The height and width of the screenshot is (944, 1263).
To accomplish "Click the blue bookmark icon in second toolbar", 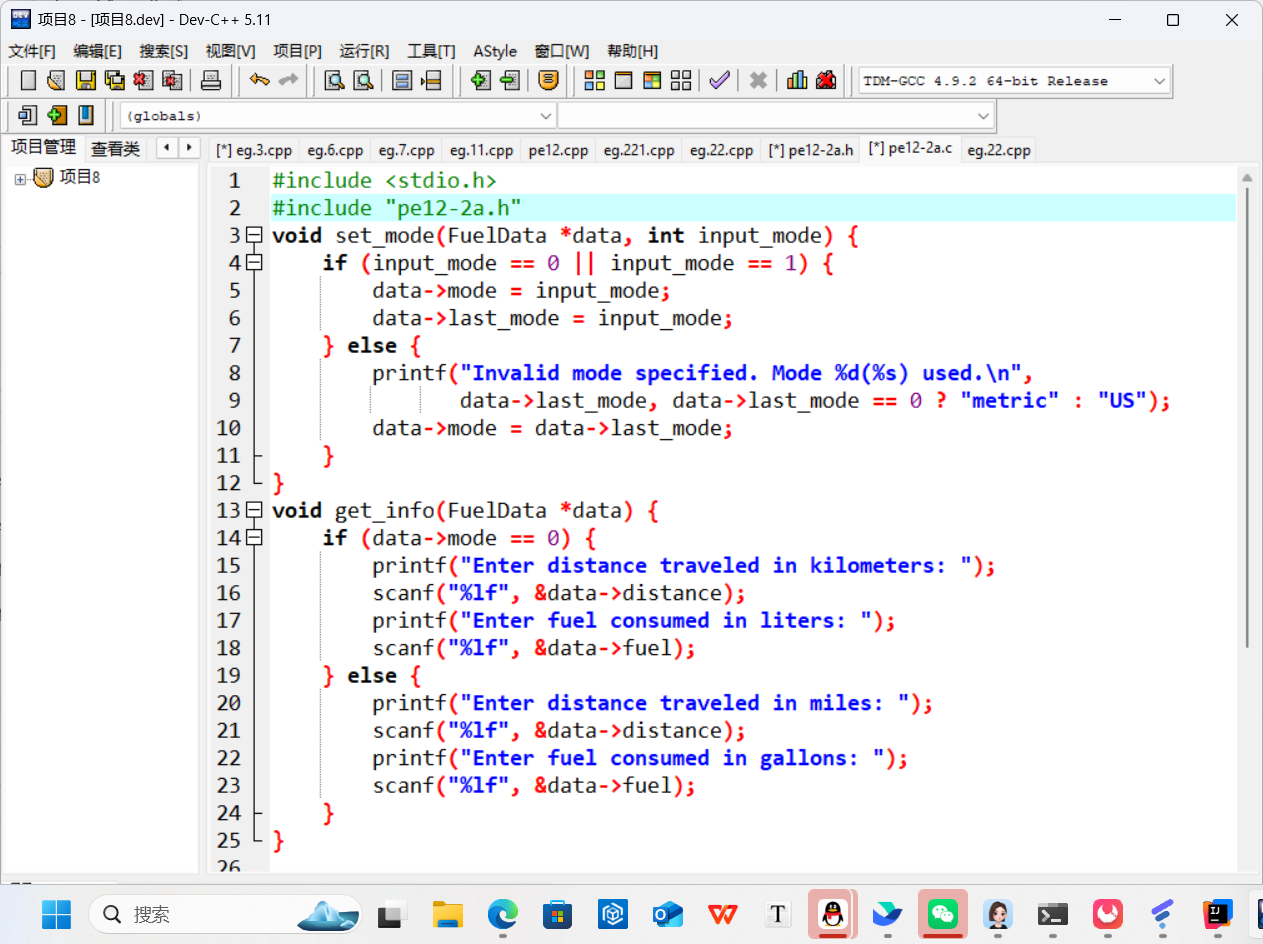I will pos(86,116).
